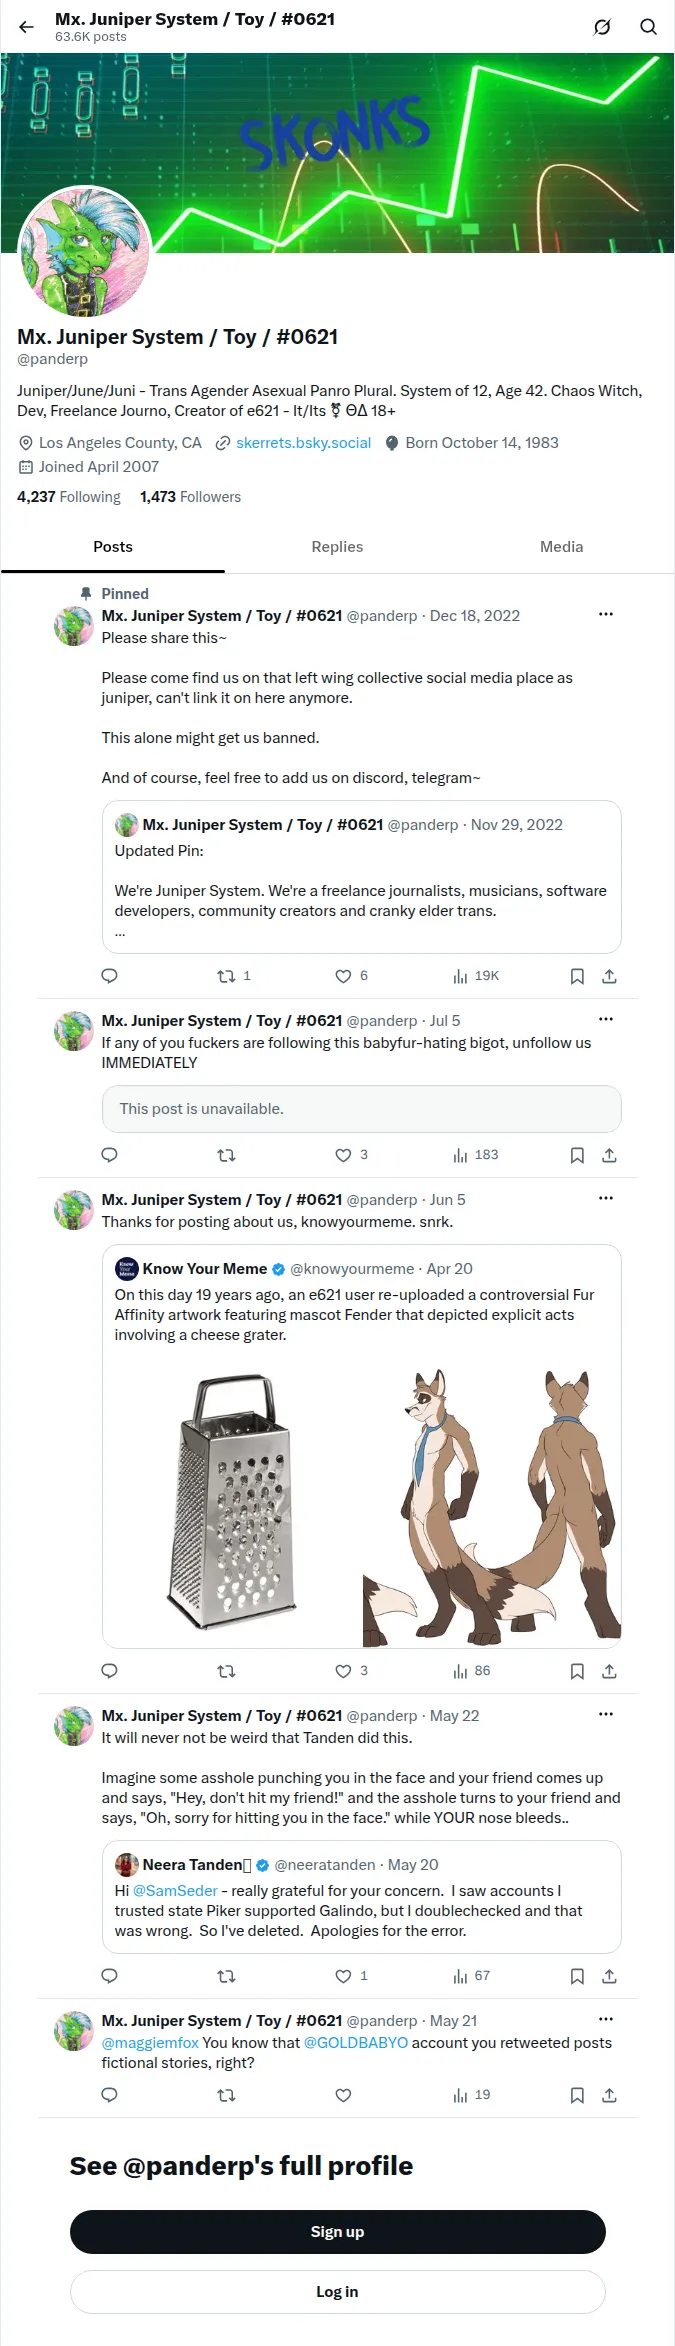
Task: Expand options for May 22 post
Action: pyautogui.click(x=606, y=1714)
